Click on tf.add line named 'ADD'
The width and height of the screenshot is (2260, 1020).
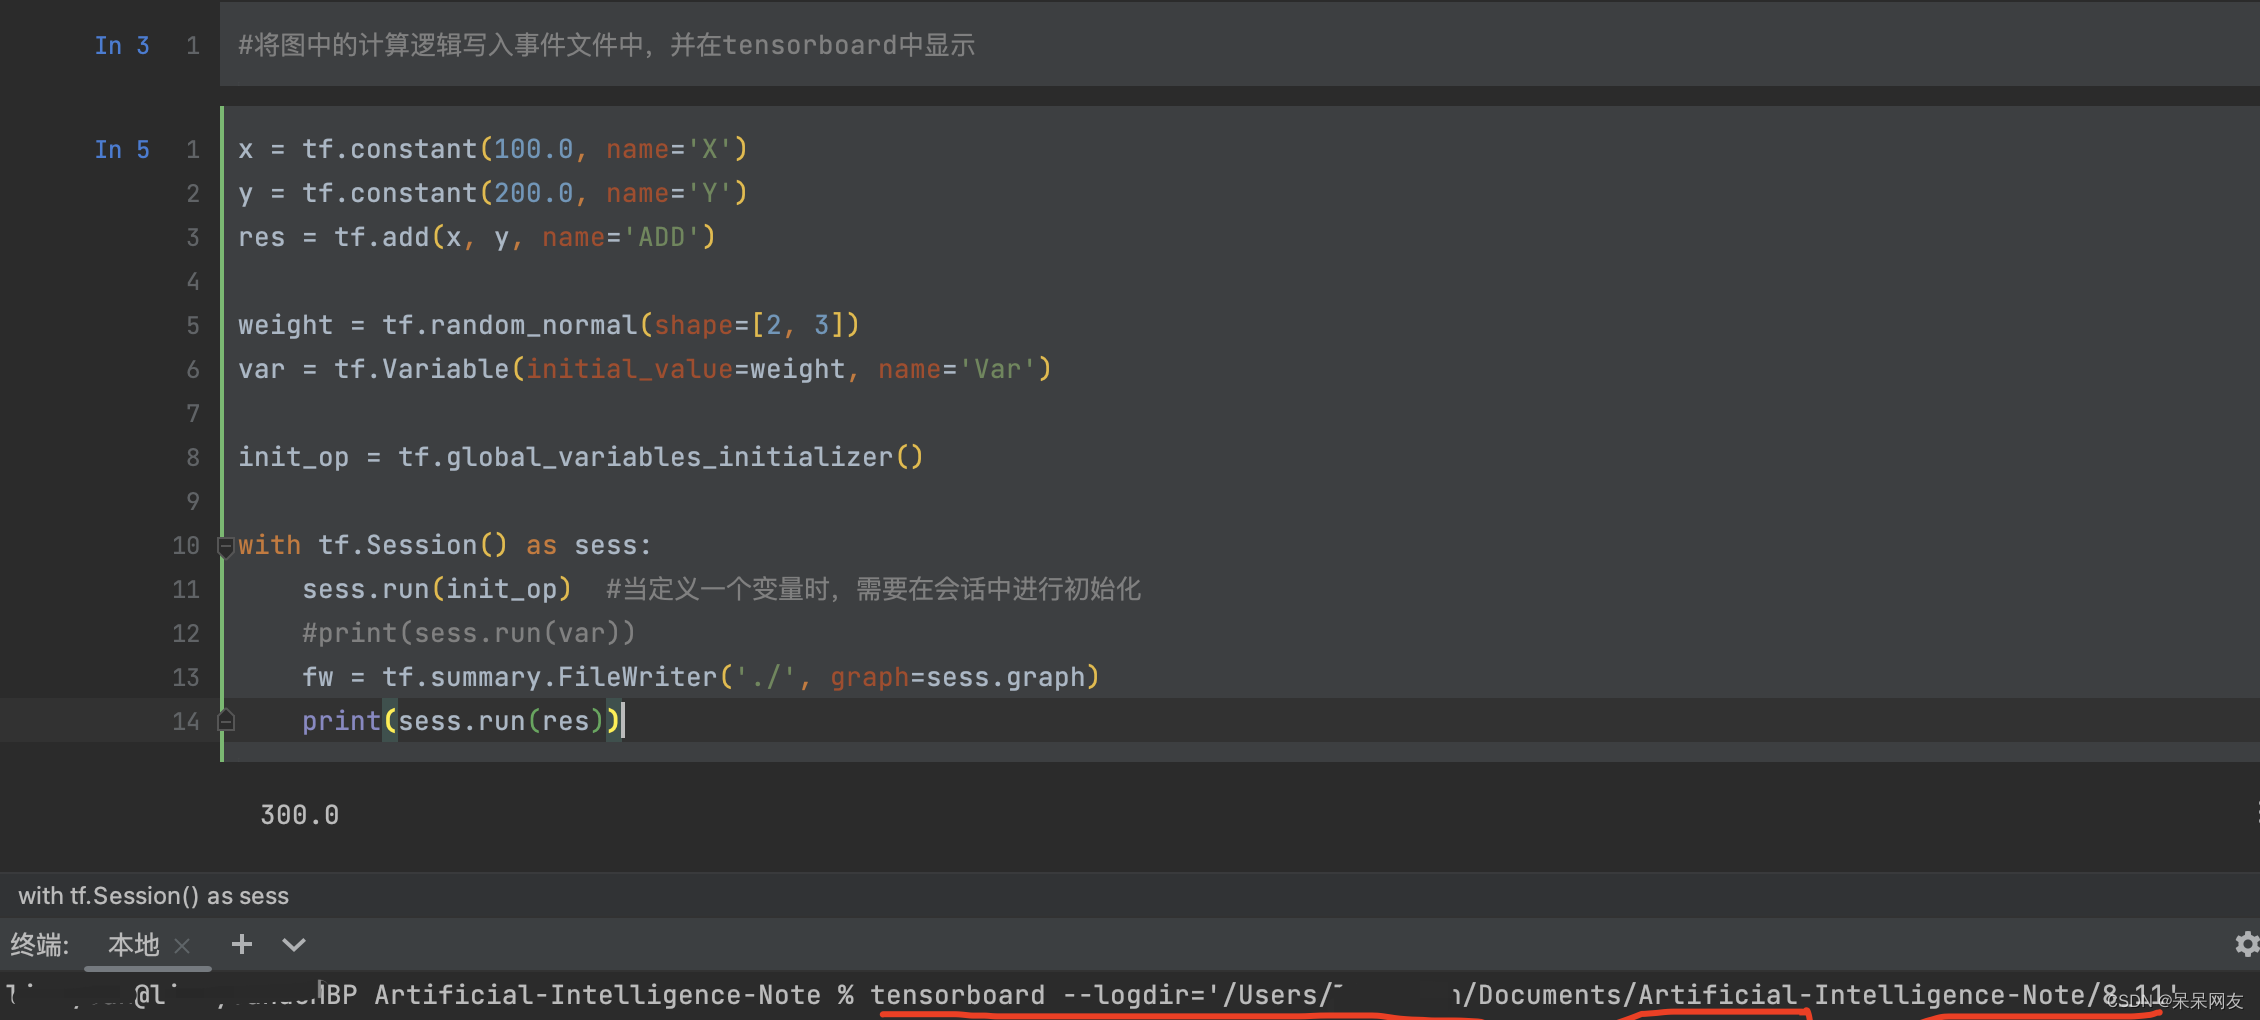[477, 237]
